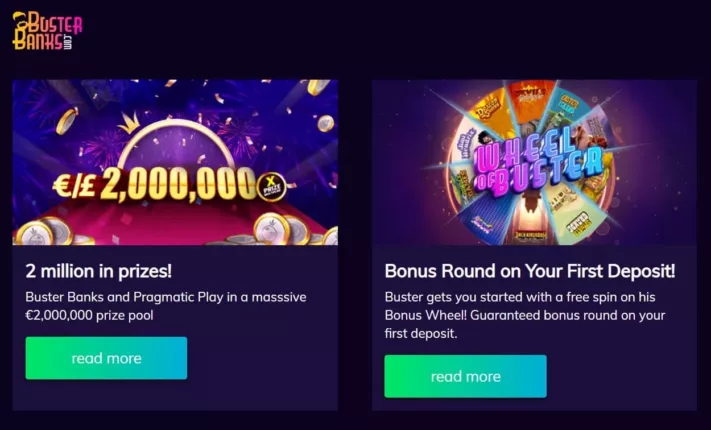Select the '2 million in prizes!' heading
Viewport: 711px width, 430px height.
coord(99,271)
